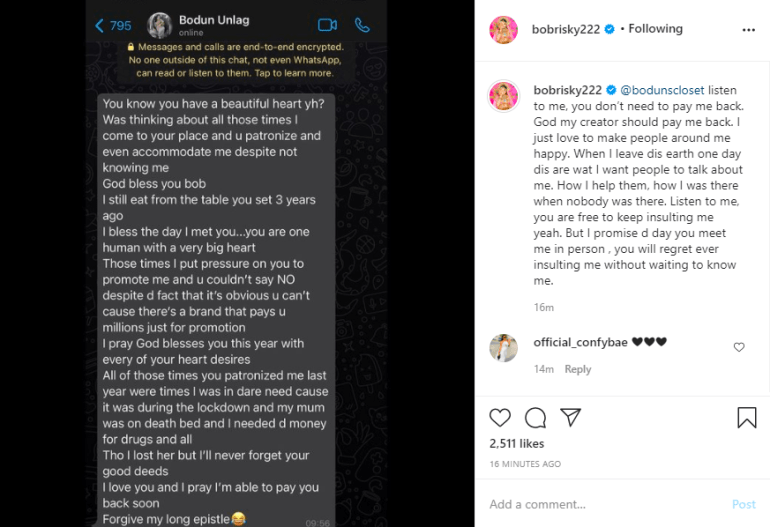770x527 pixels.
Task: Open bobrisky222 profile picture in the header
Action: 503,30
